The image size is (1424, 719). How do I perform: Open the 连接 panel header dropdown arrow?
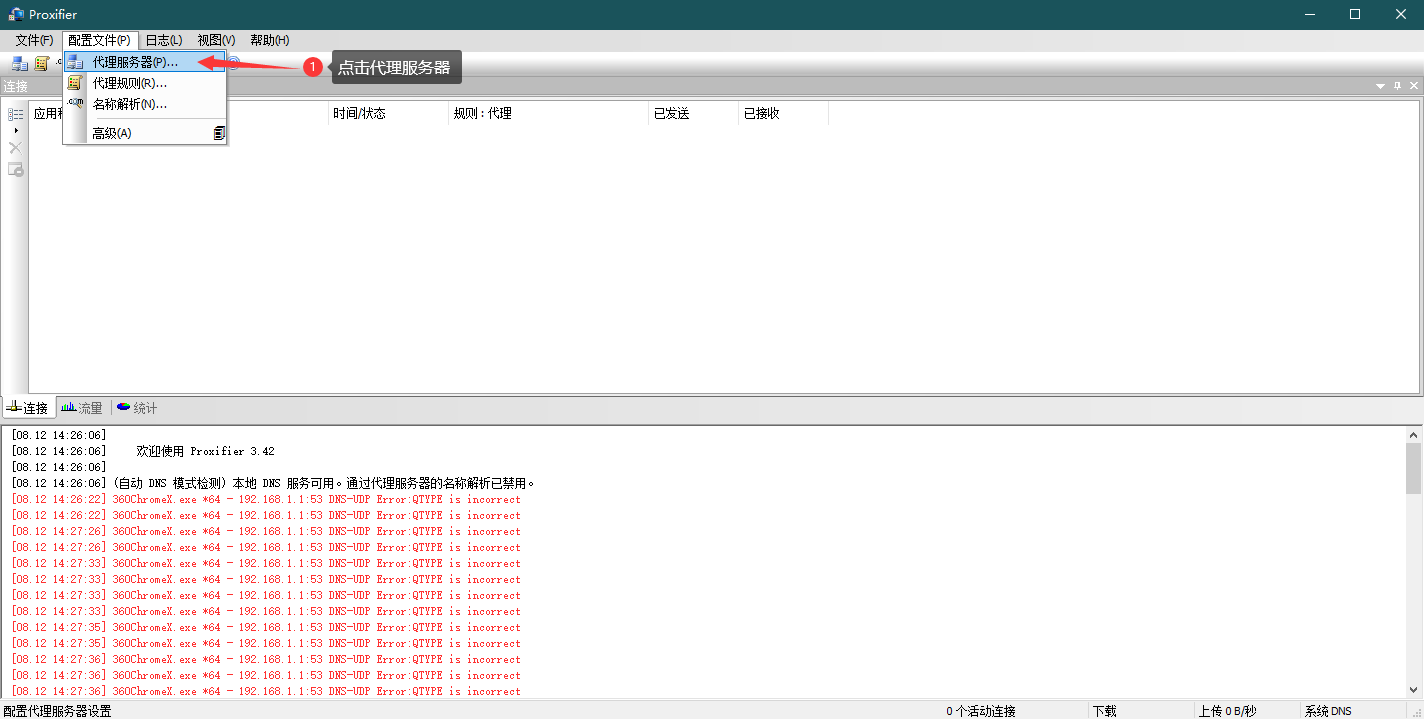point(1381,87)
